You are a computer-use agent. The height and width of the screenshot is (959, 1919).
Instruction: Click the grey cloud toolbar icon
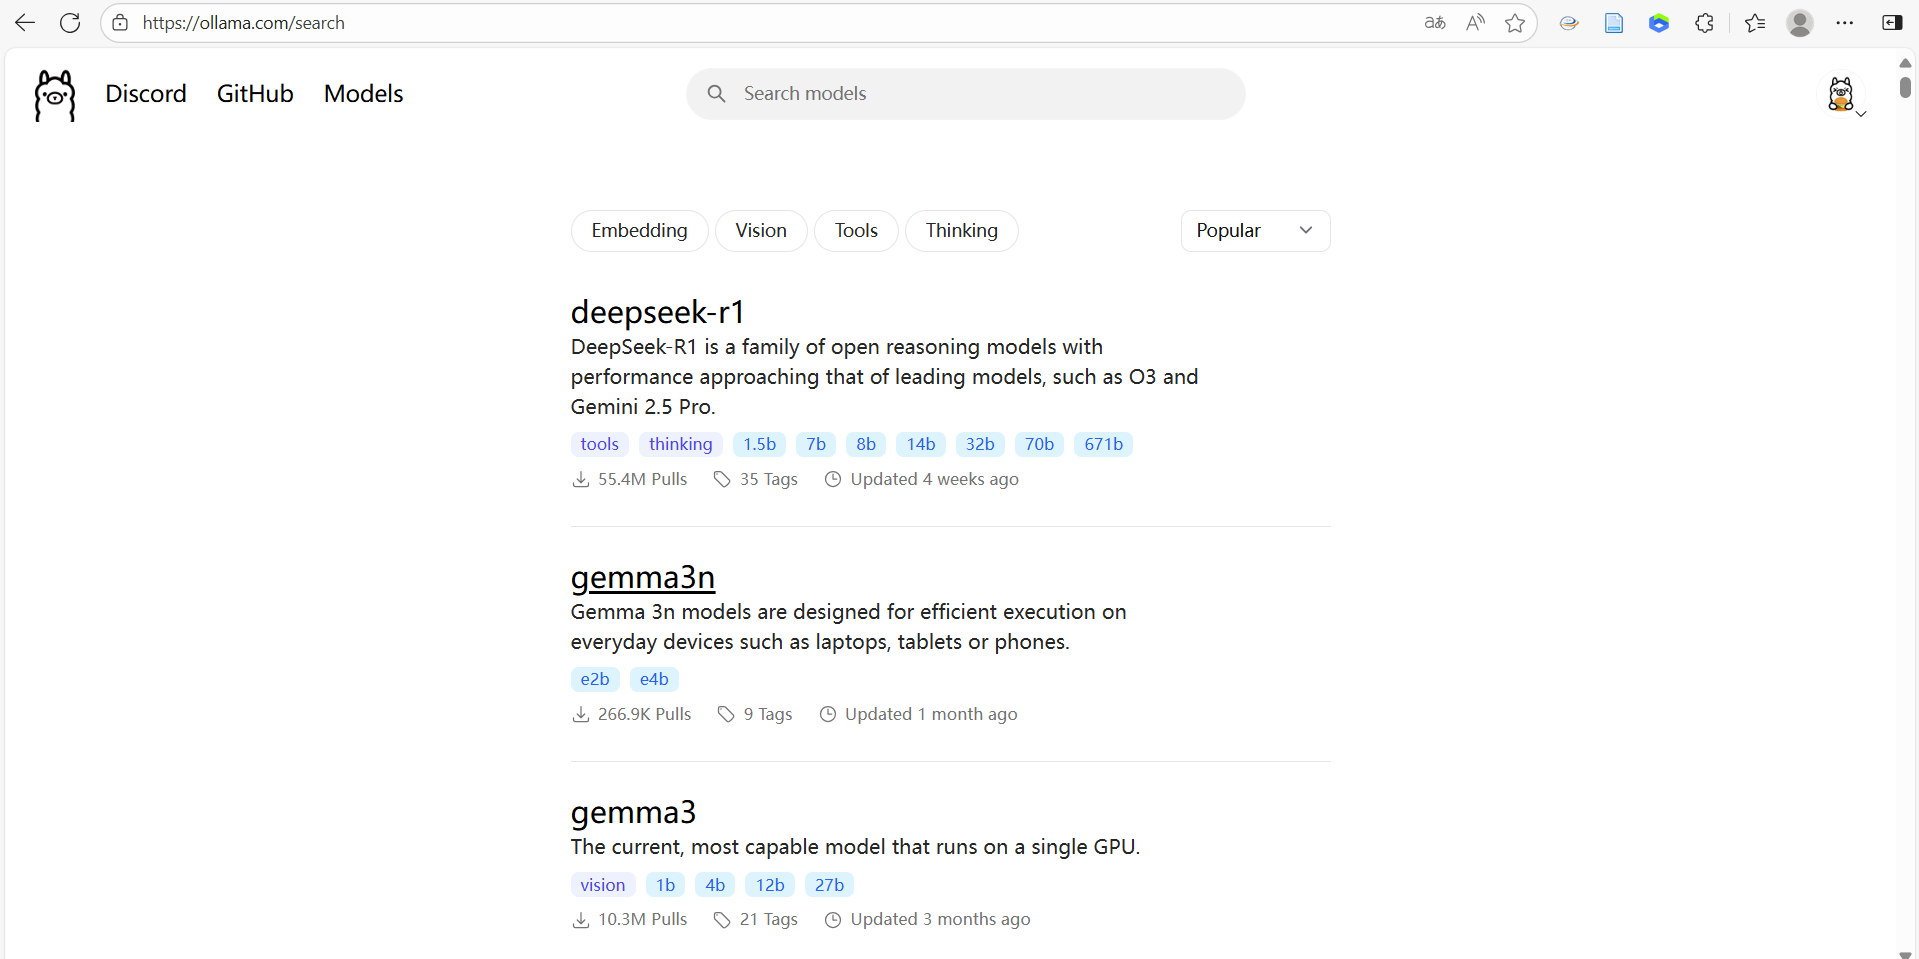click(1569, 23)
